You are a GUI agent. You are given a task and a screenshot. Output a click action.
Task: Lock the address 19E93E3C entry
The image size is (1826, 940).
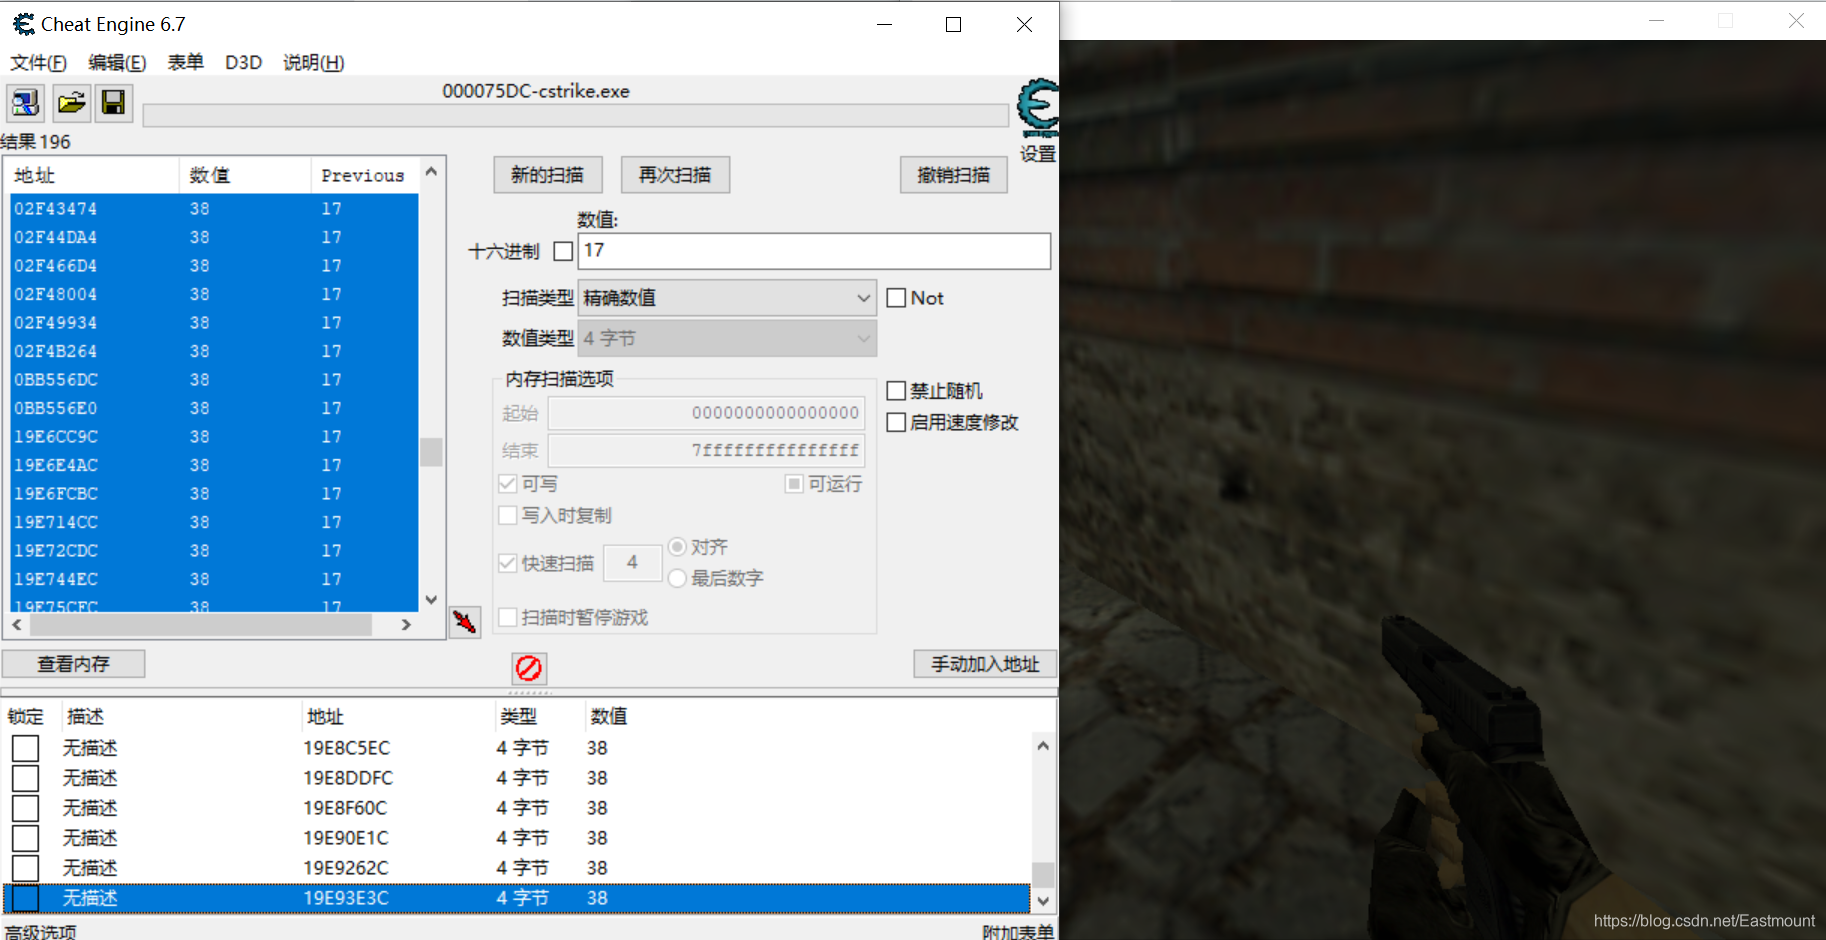(x=25, y=898)
